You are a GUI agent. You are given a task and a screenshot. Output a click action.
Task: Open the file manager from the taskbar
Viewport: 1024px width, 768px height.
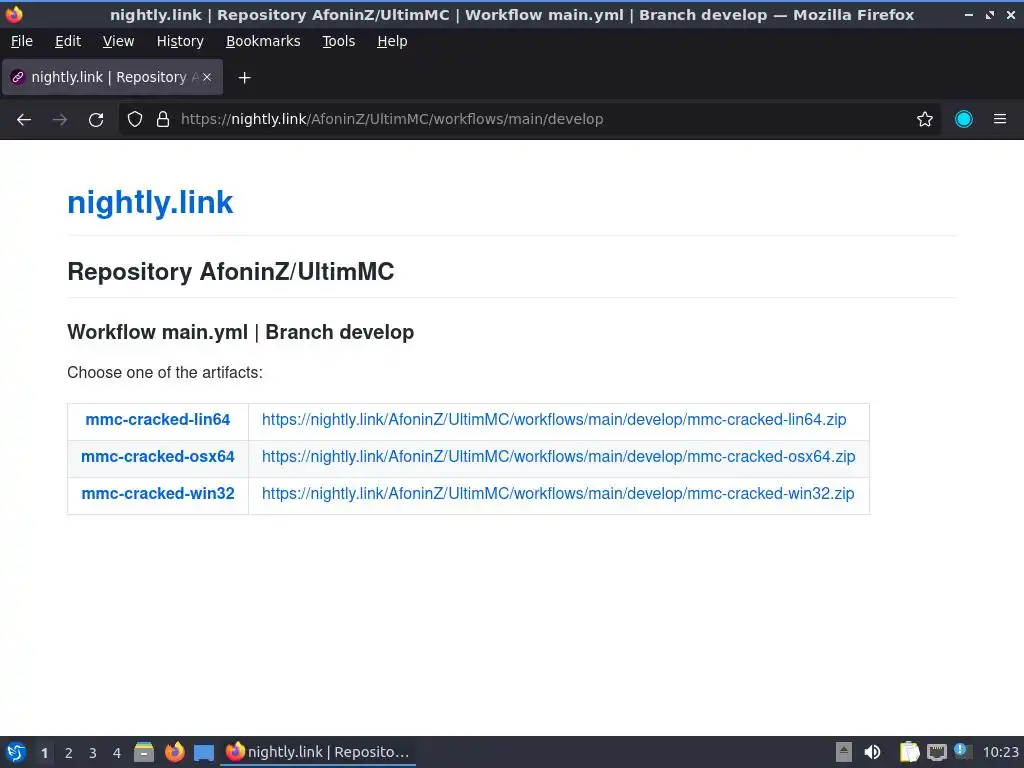144,752
